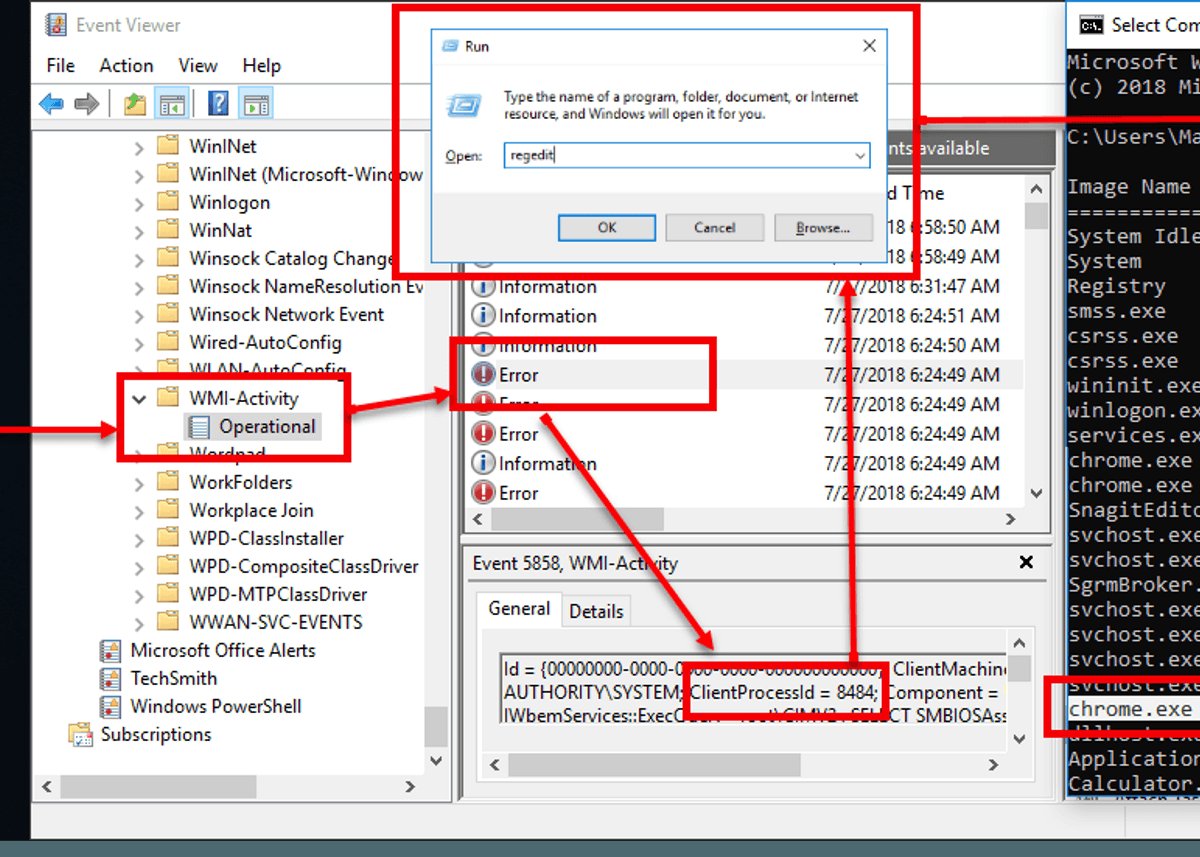Screen dimensions: 1200x857
Task: Click the Show/Hide Action Pane icon
Action: coord(256,103)
